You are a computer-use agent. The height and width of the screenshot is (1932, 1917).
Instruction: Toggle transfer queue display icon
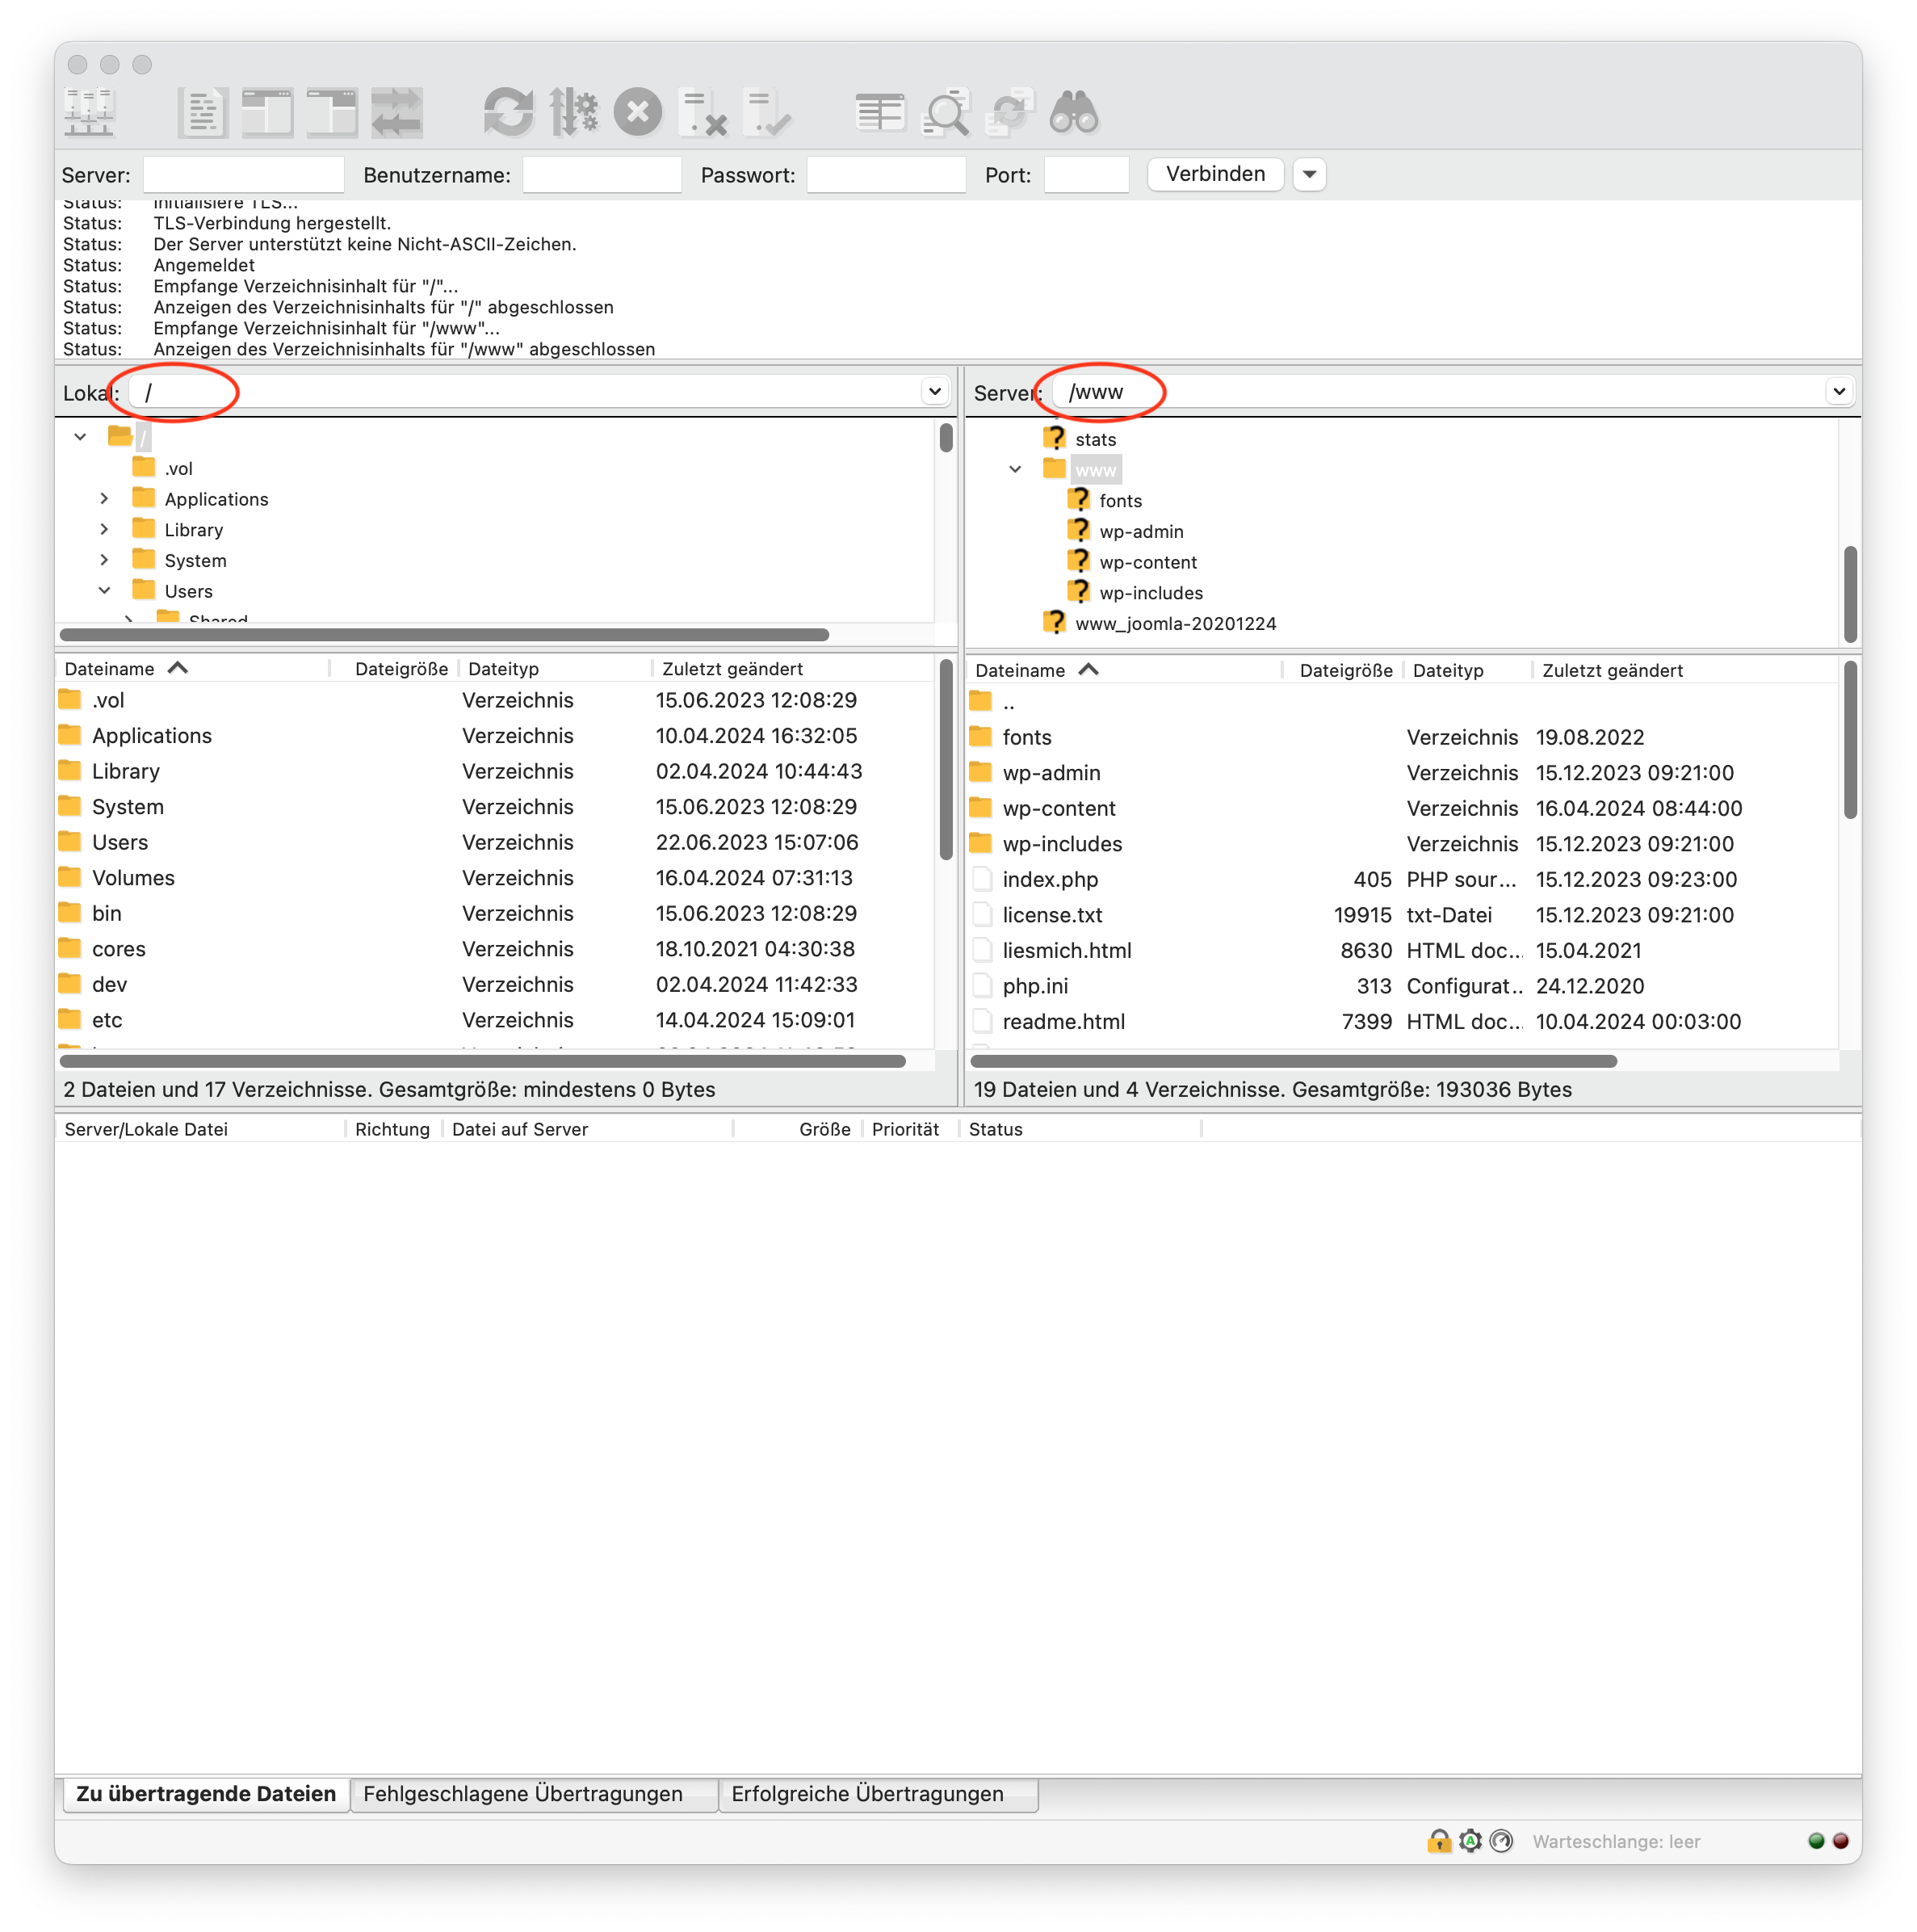coord(397,112)
